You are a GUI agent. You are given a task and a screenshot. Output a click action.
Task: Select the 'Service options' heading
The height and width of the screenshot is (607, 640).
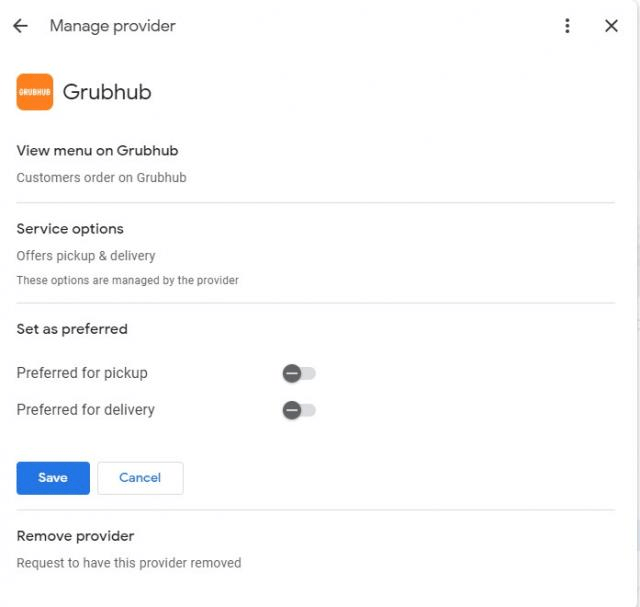pos(70,229)
